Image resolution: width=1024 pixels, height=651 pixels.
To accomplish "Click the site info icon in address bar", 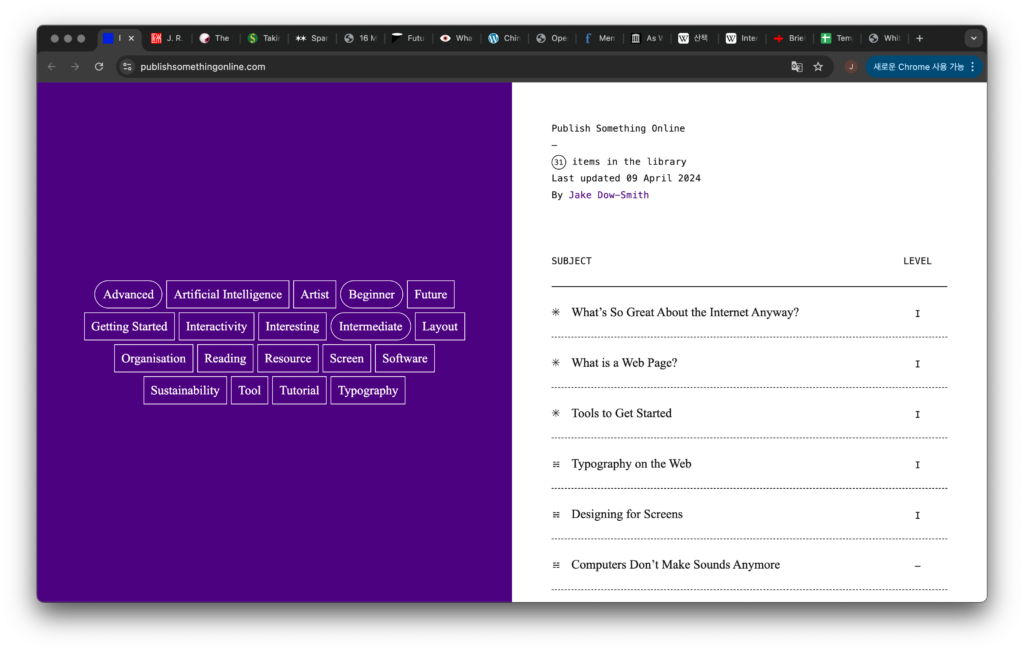I will [127, 67].
